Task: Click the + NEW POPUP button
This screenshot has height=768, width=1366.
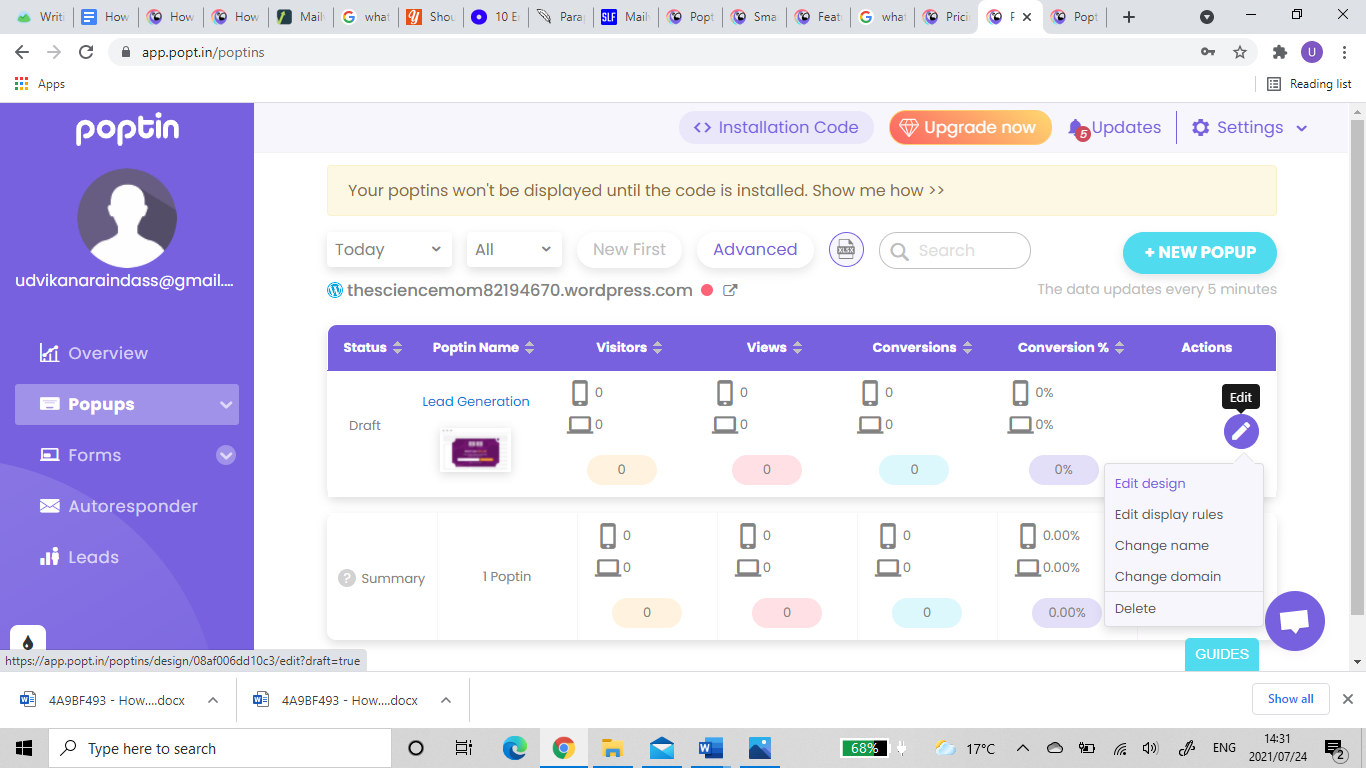Action: click(x=1200, y=252)
